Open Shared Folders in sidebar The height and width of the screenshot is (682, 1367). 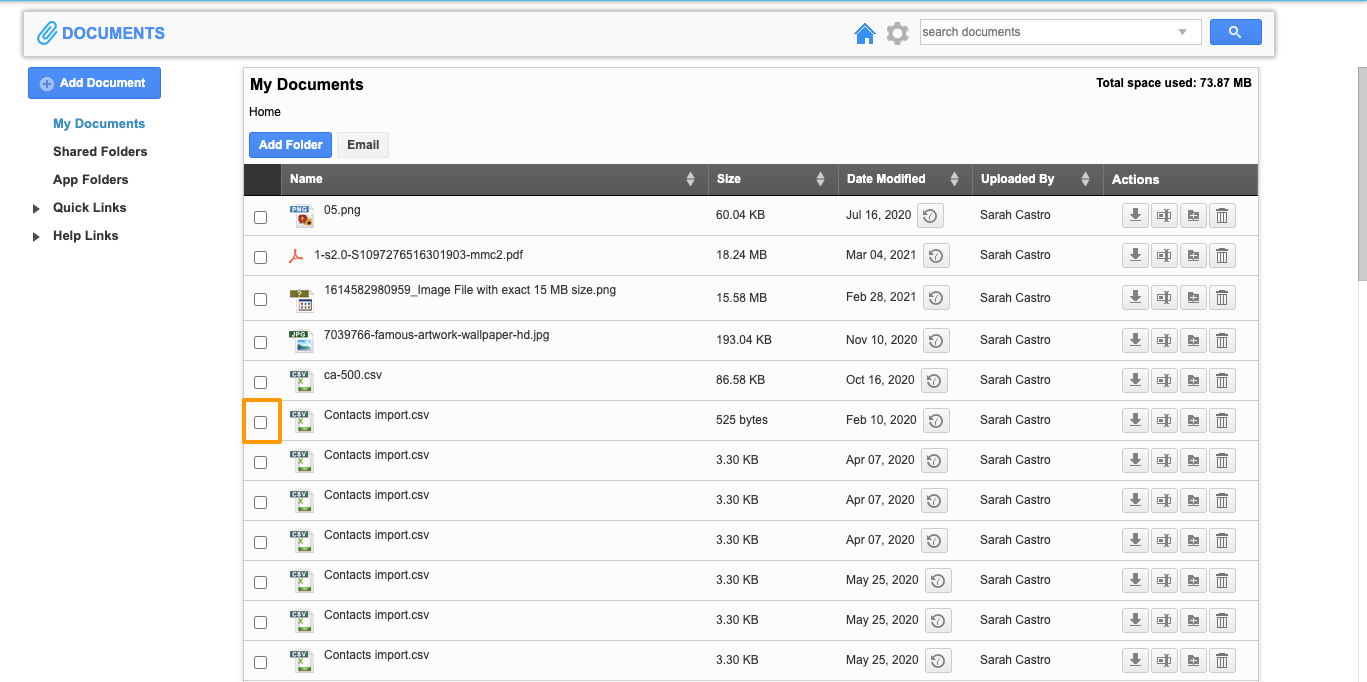click(x=100, y=152)
